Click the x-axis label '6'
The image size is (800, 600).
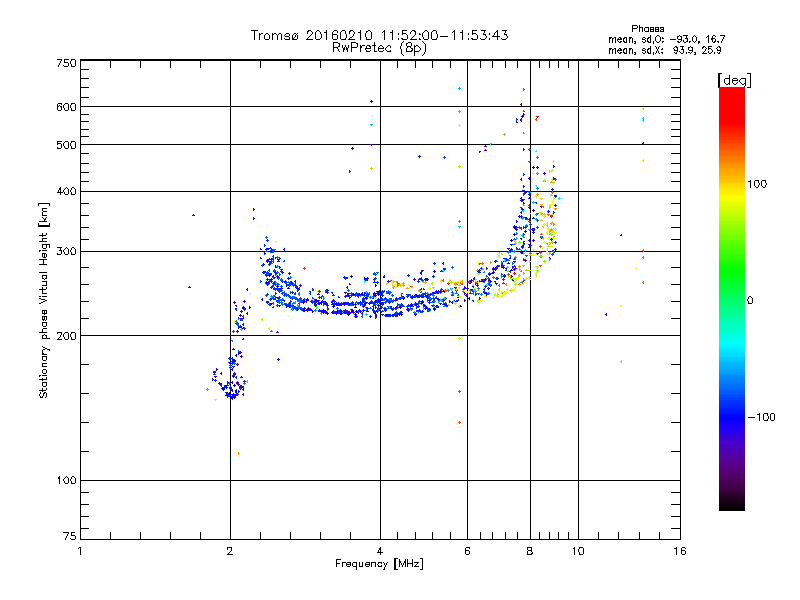click(467, 551)
